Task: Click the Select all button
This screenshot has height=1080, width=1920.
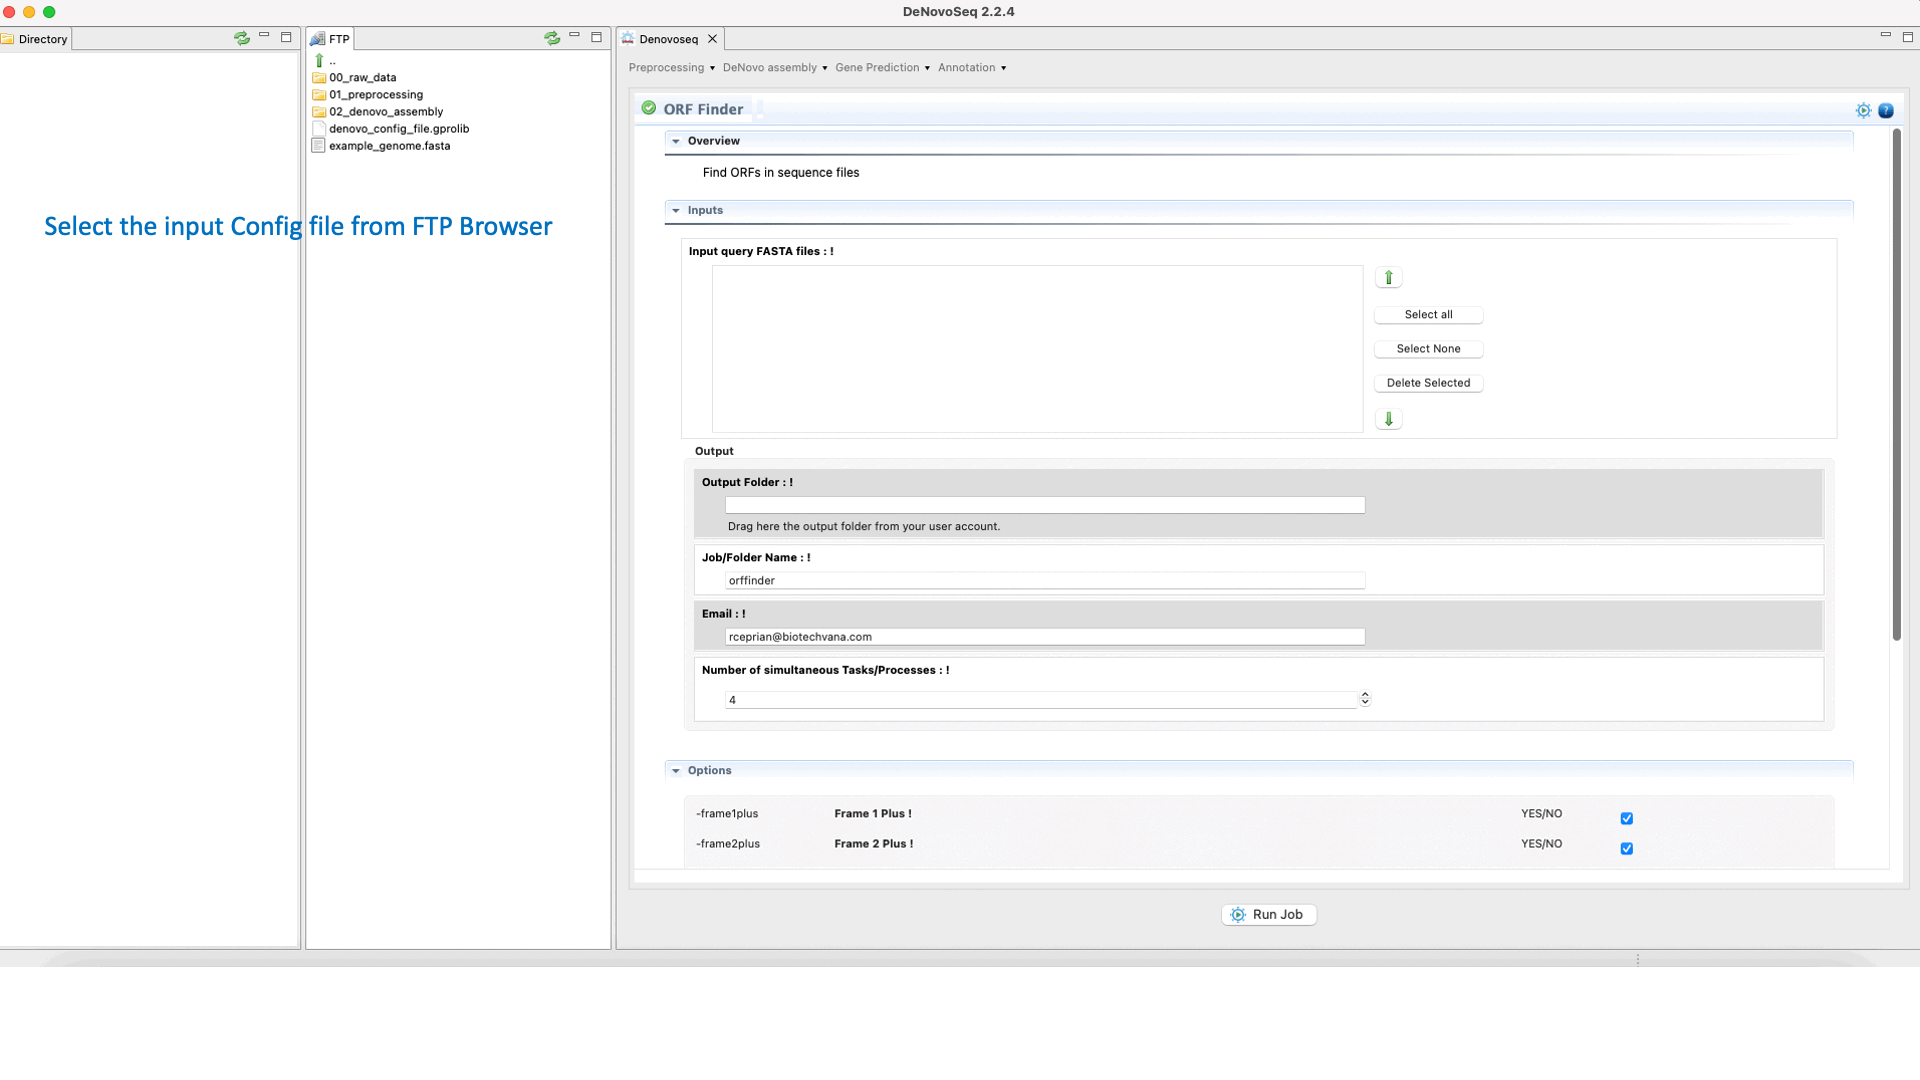Action: (1428, 315)
